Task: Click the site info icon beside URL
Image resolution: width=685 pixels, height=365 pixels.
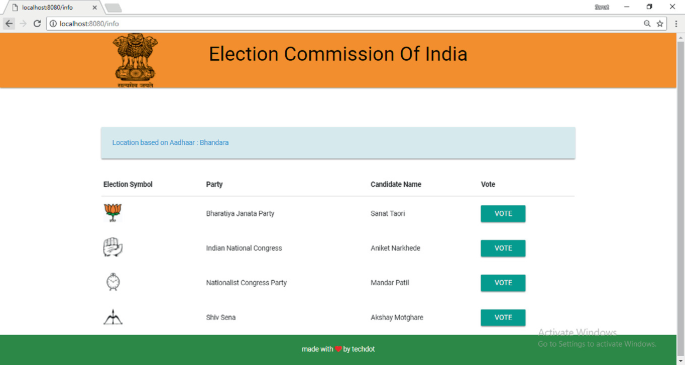Action: click(x=53, y=24)
